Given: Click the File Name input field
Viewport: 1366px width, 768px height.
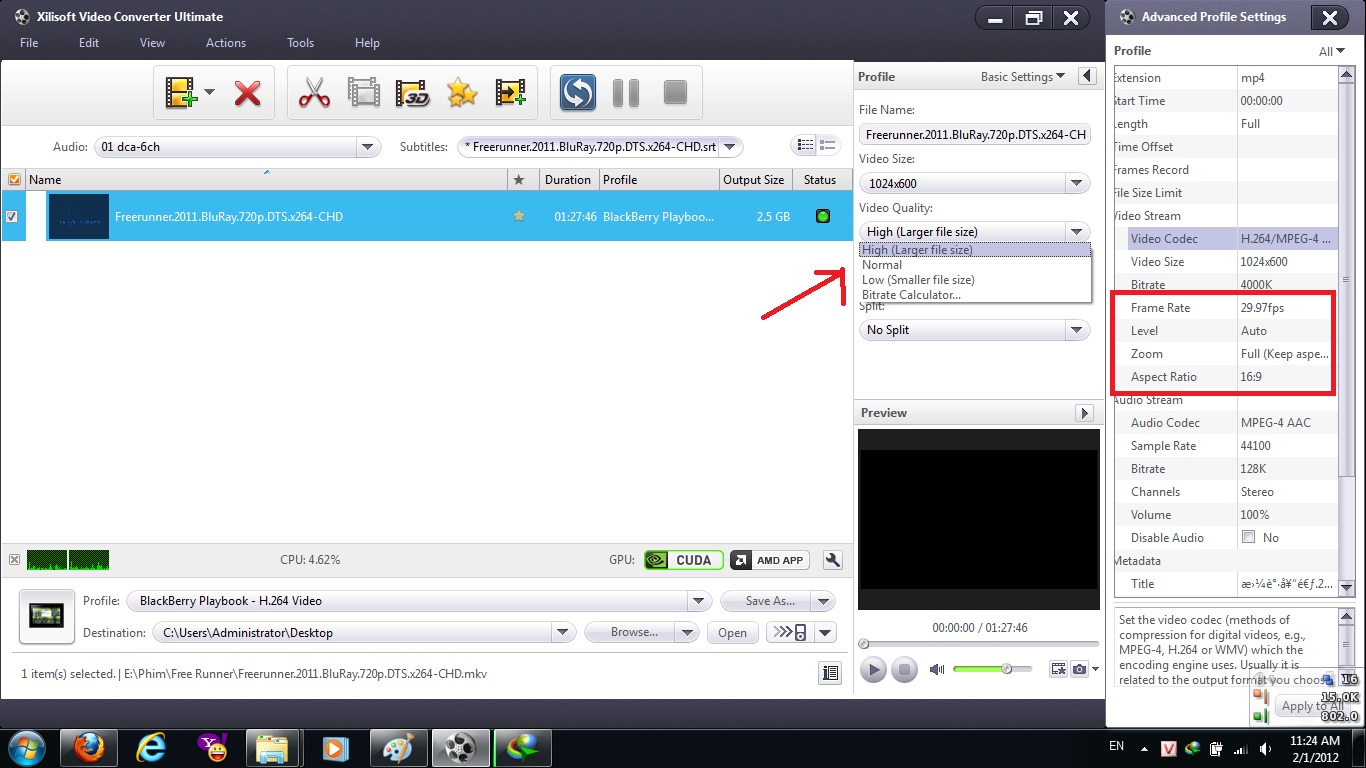Looking at the screenshot, I should coord(975,134).
